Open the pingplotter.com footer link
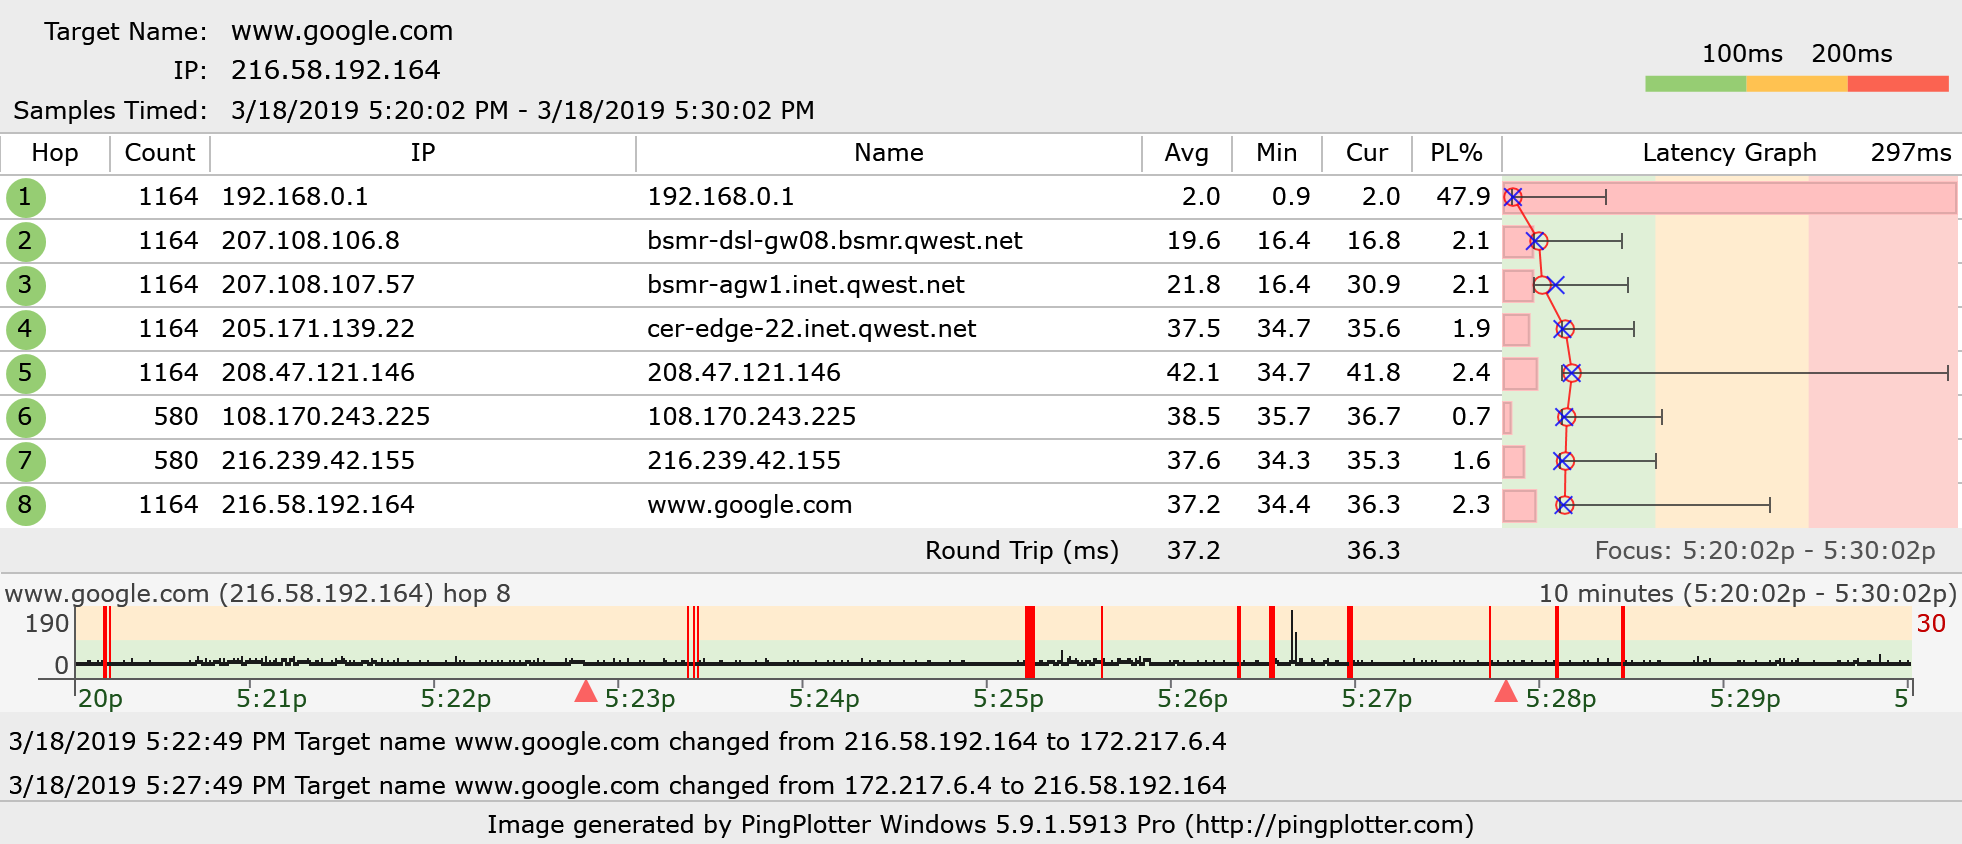 [1329, 825]
